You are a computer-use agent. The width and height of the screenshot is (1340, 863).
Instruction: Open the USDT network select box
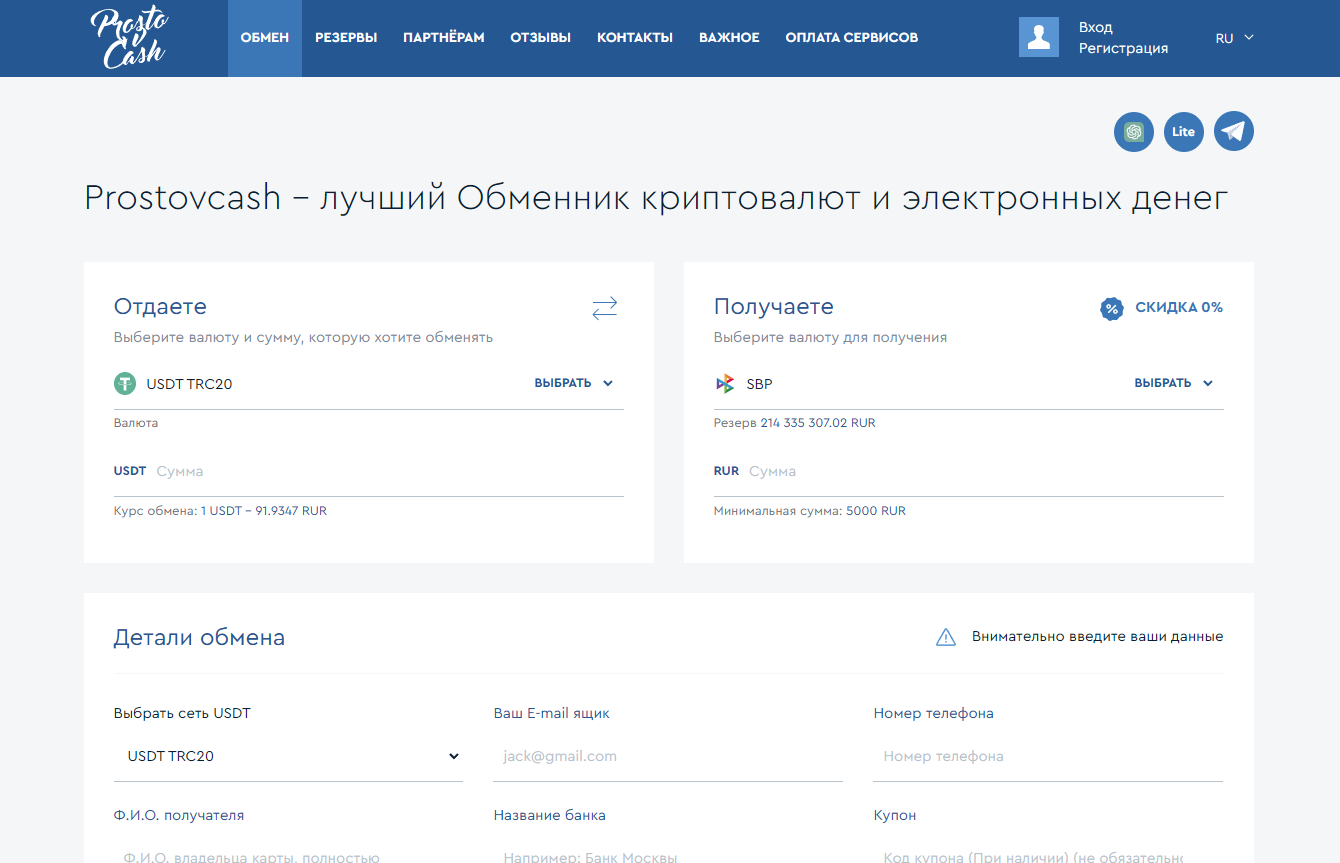tap(289, 756)
